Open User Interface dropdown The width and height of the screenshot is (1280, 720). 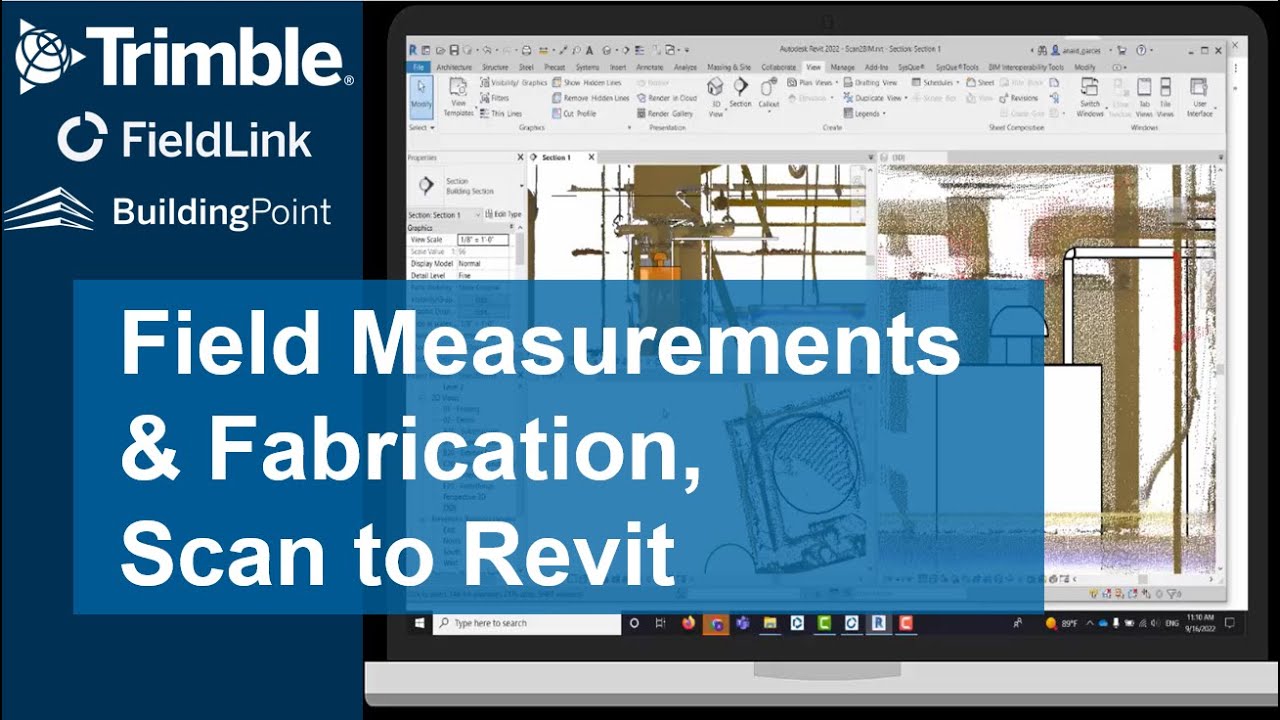pyautogui.click(x=1199, y=98)
